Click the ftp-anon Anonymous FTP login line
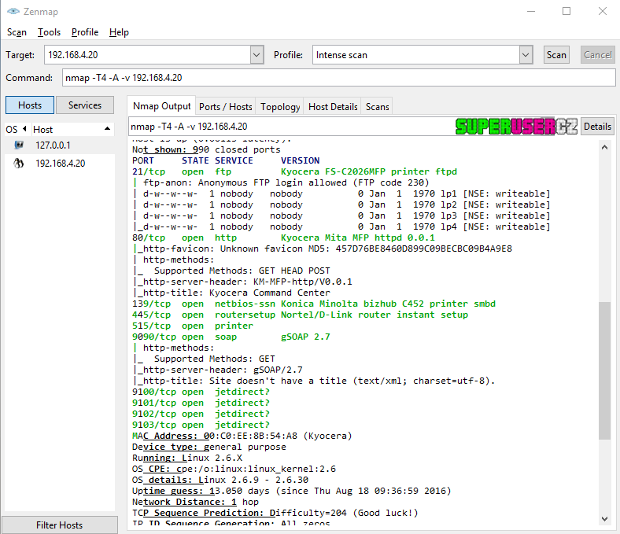Screen dimensions: 620x534 [x=281, y=183]
